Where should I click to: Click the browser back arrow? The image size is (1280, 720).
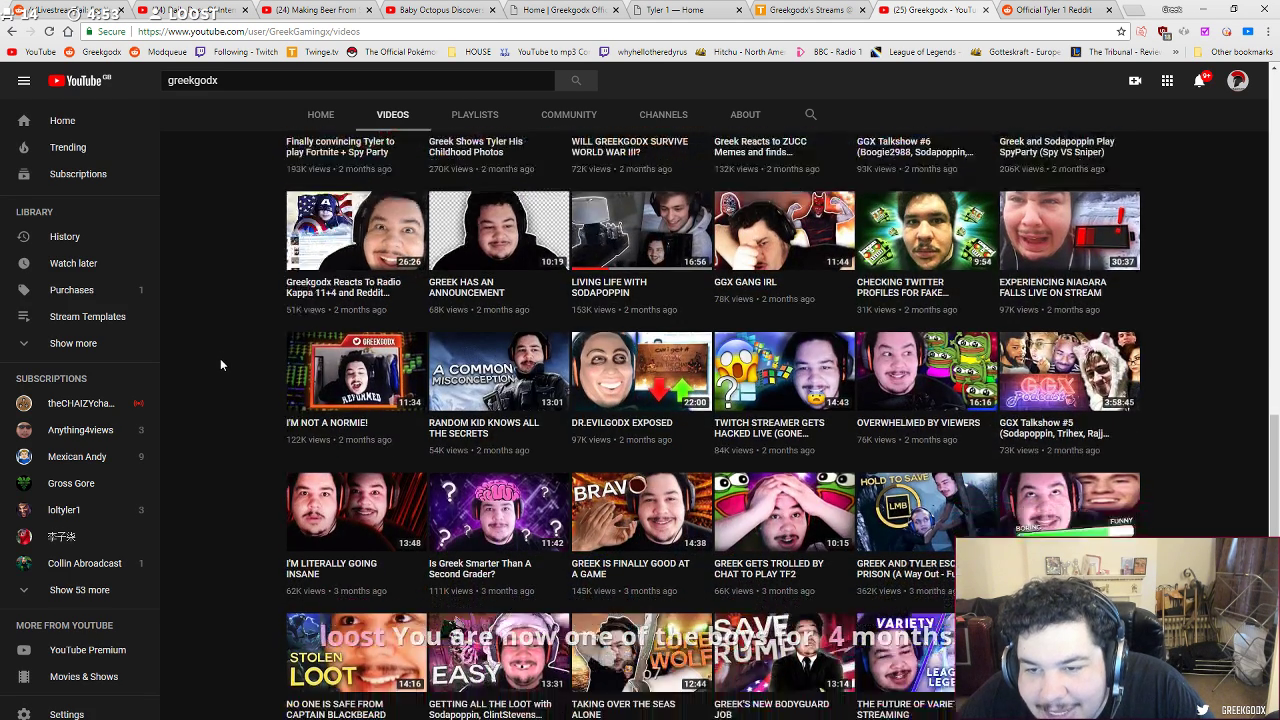click(12, 31)
